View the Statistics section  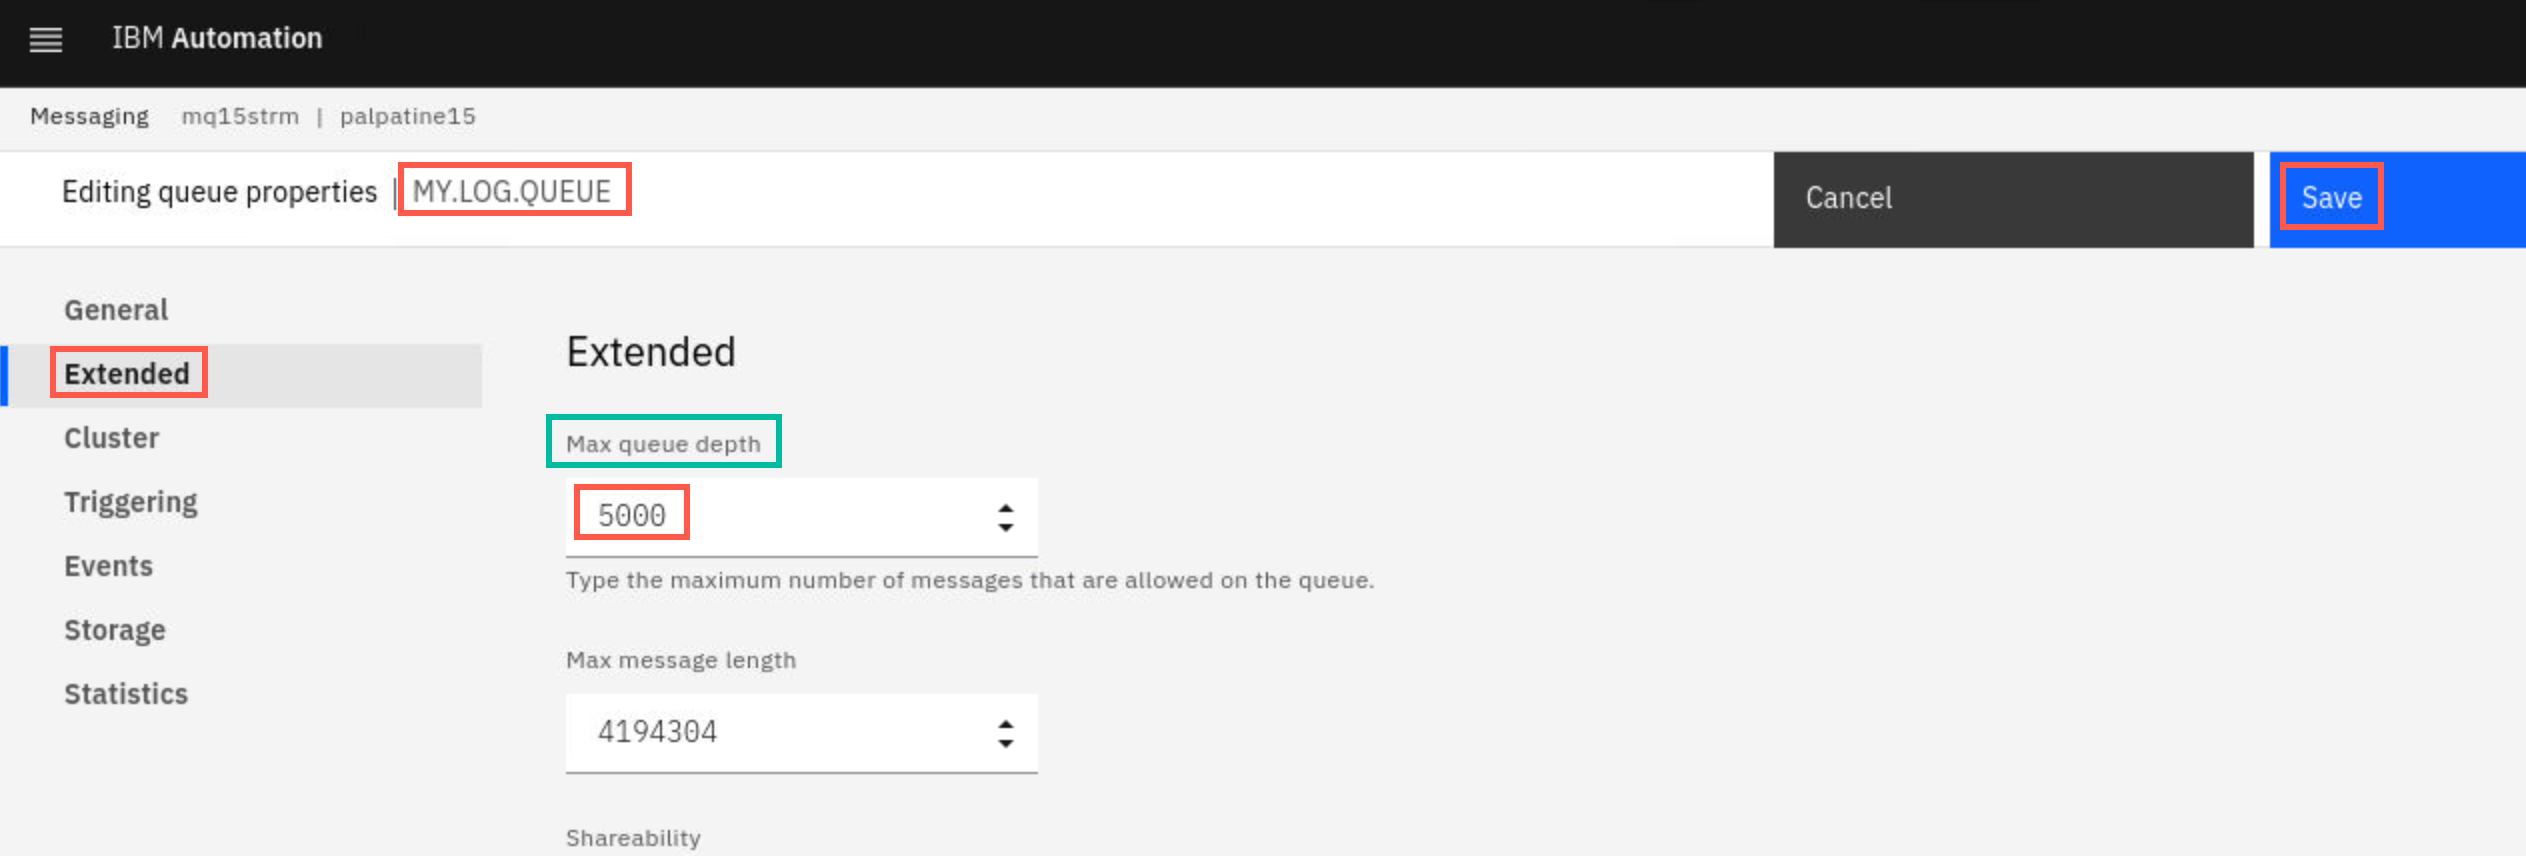(x=126, y=694)
